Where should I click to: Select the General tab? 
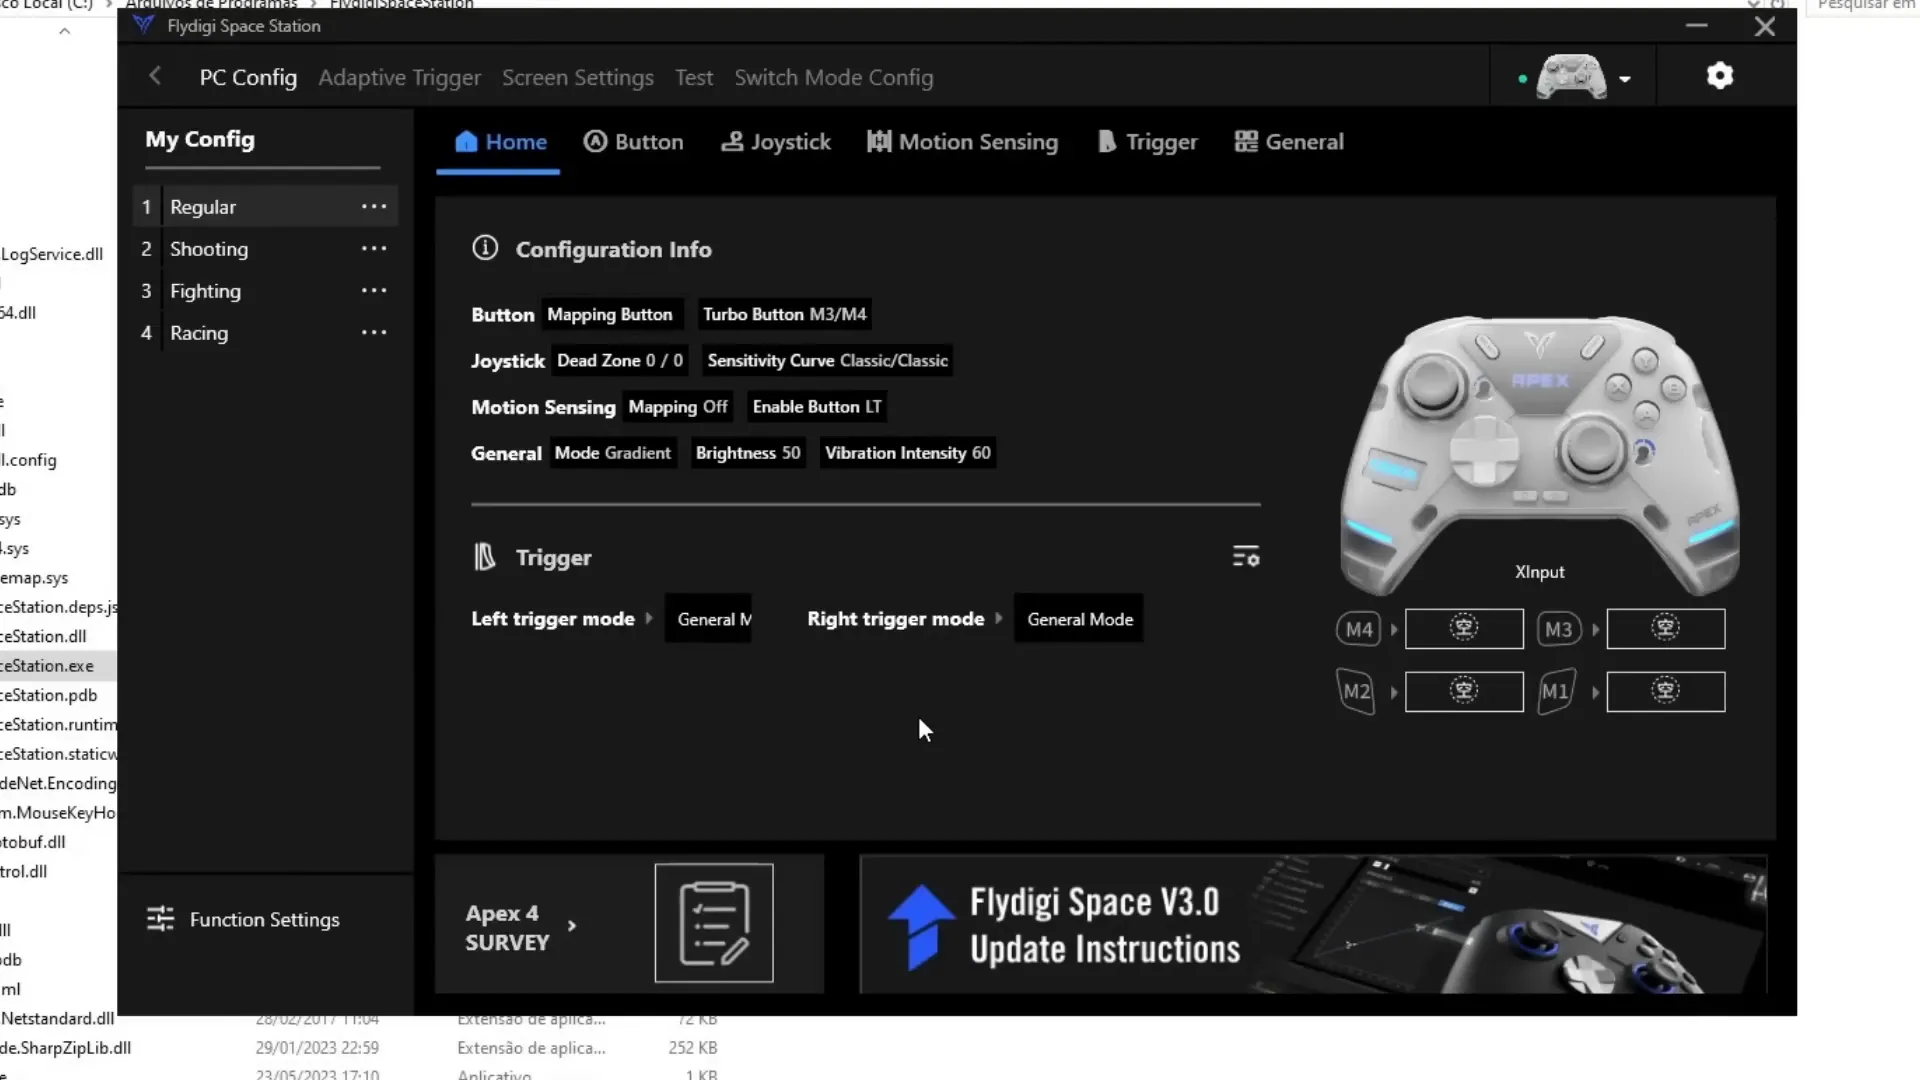1289,142
